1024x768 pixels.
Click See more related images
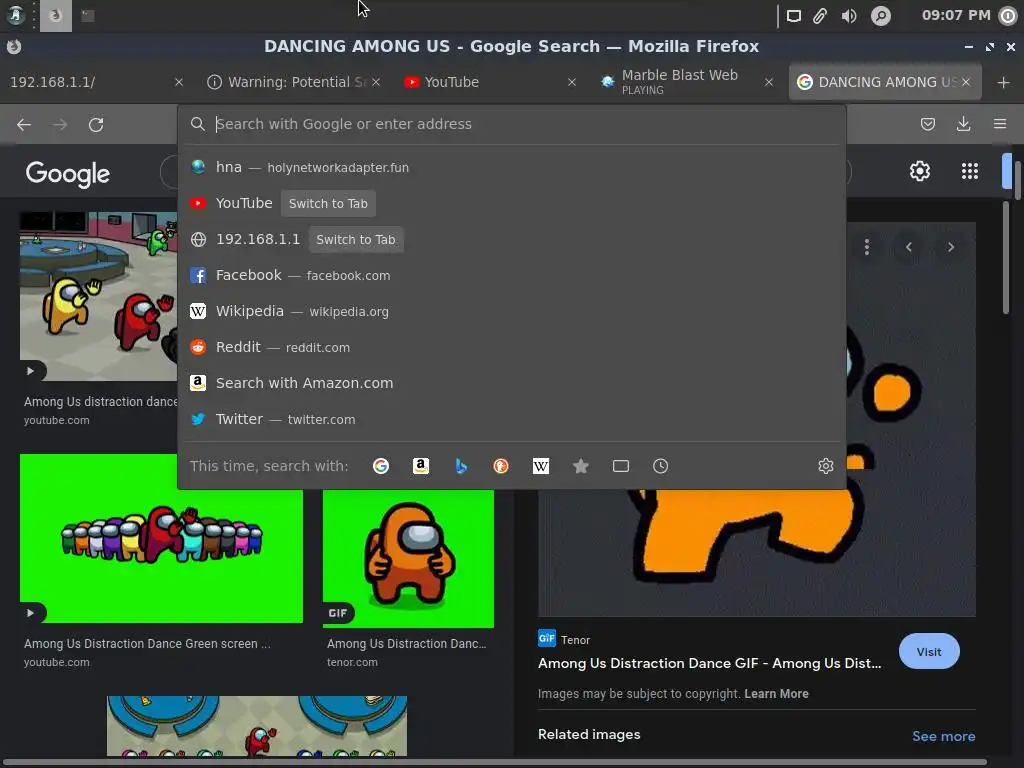coord(943,737)
